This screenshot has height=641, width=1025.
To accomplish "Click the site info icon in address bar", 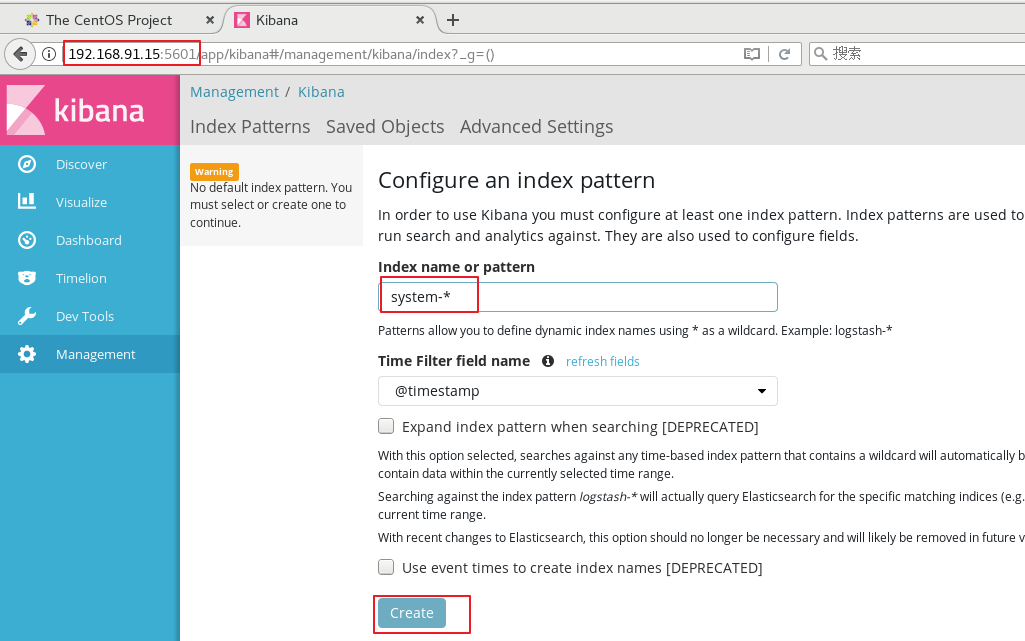I will pyautogui.click(x=49, y=54).
